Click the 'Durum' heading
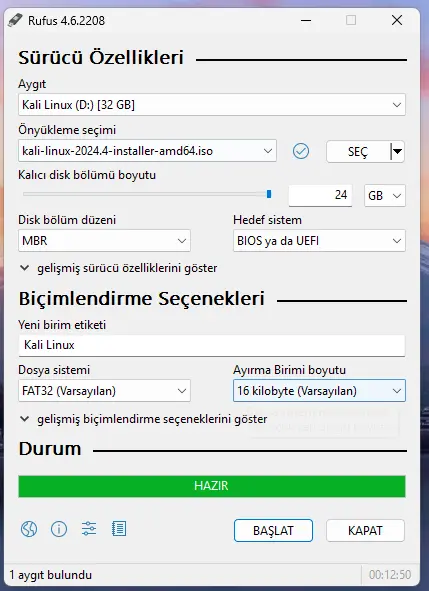Viewport: 429px width, 591px height. click(x=50, y=449)
